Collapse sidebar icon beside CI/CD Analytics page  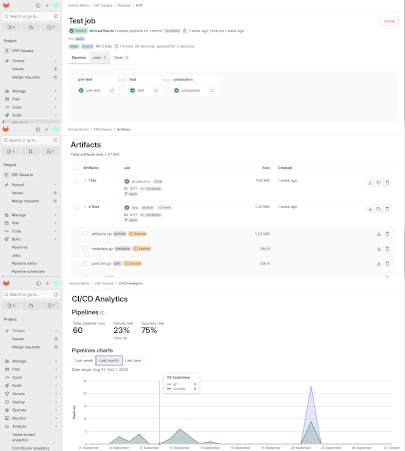pyautogui.click(x=39, y=283)
